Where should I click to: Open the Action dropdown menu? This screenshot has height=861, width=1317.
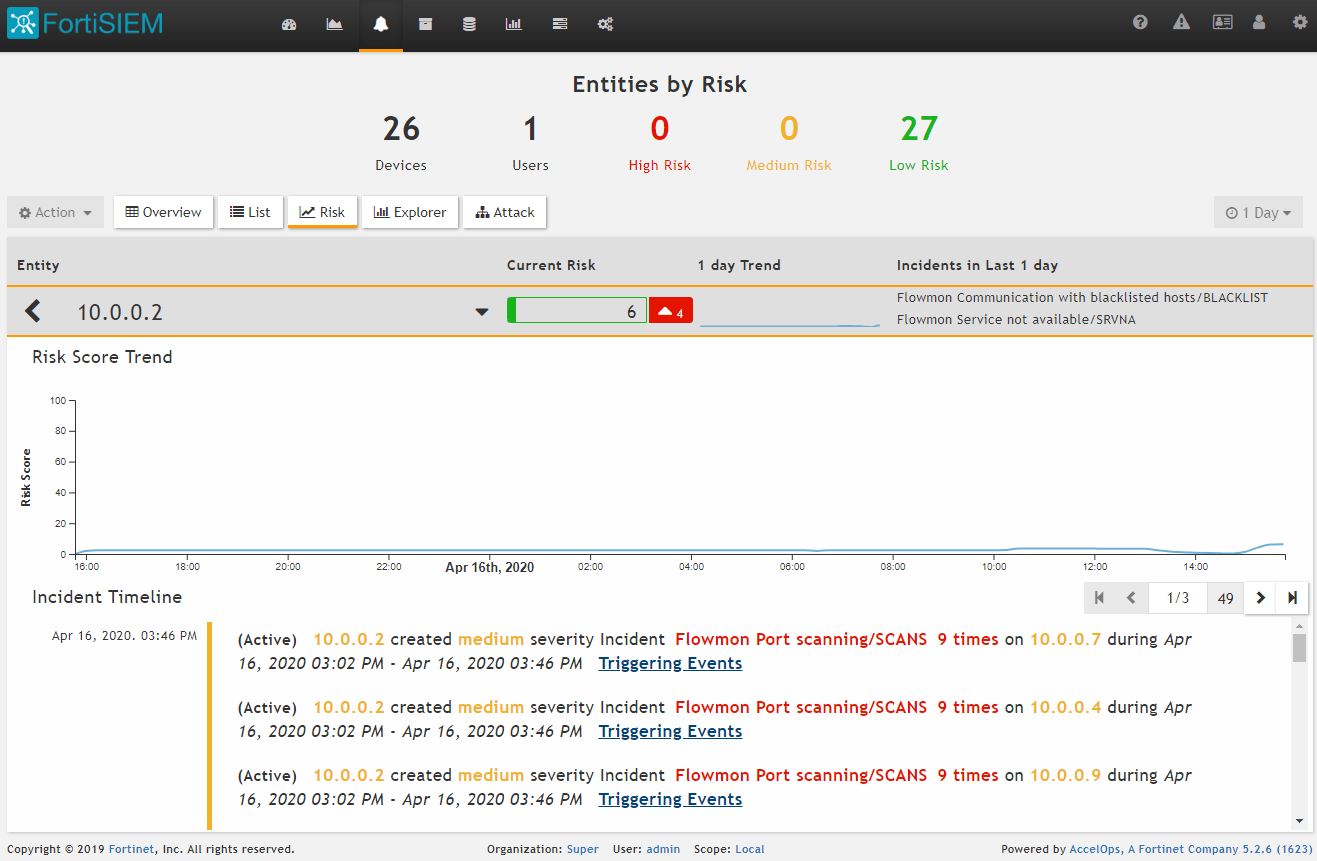tap(56, 212)
